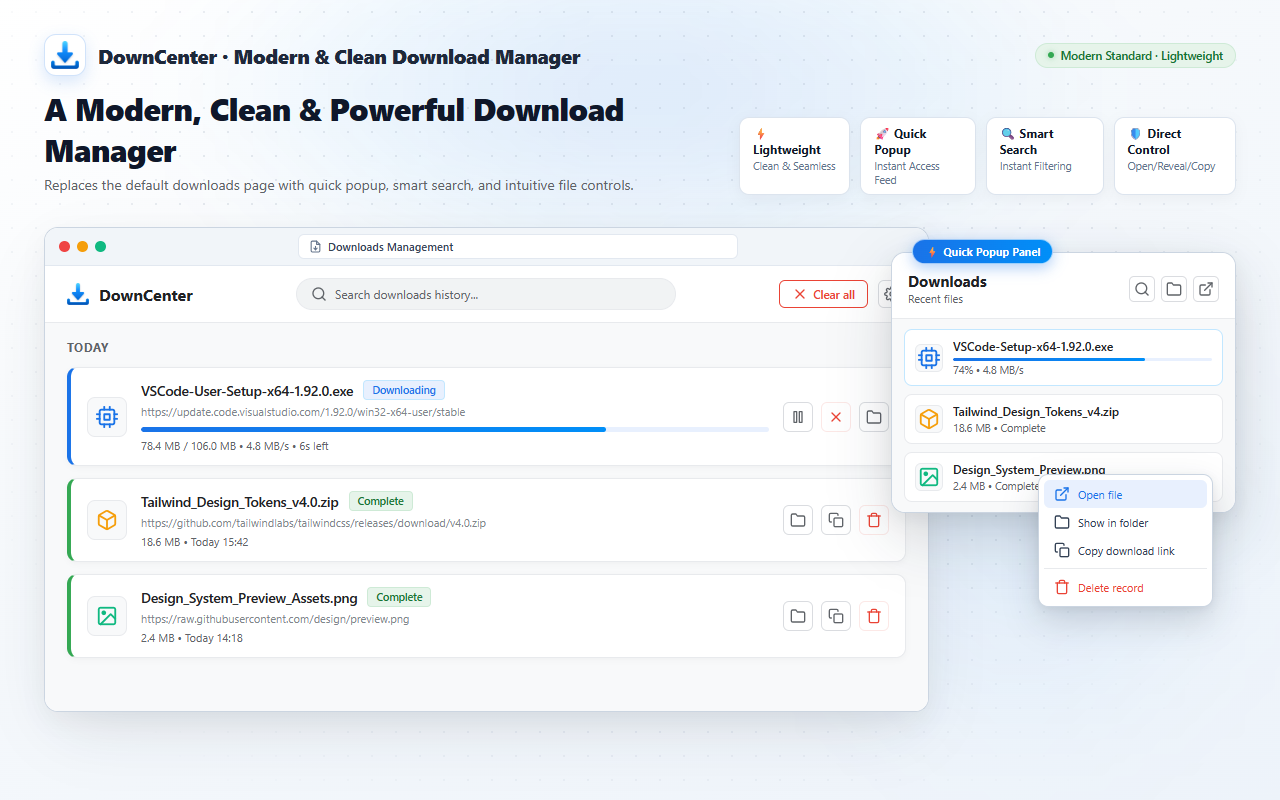Click the DownCenter download arrow logo in manager window
Screen dimensions: 1280x800
(78, 295)
